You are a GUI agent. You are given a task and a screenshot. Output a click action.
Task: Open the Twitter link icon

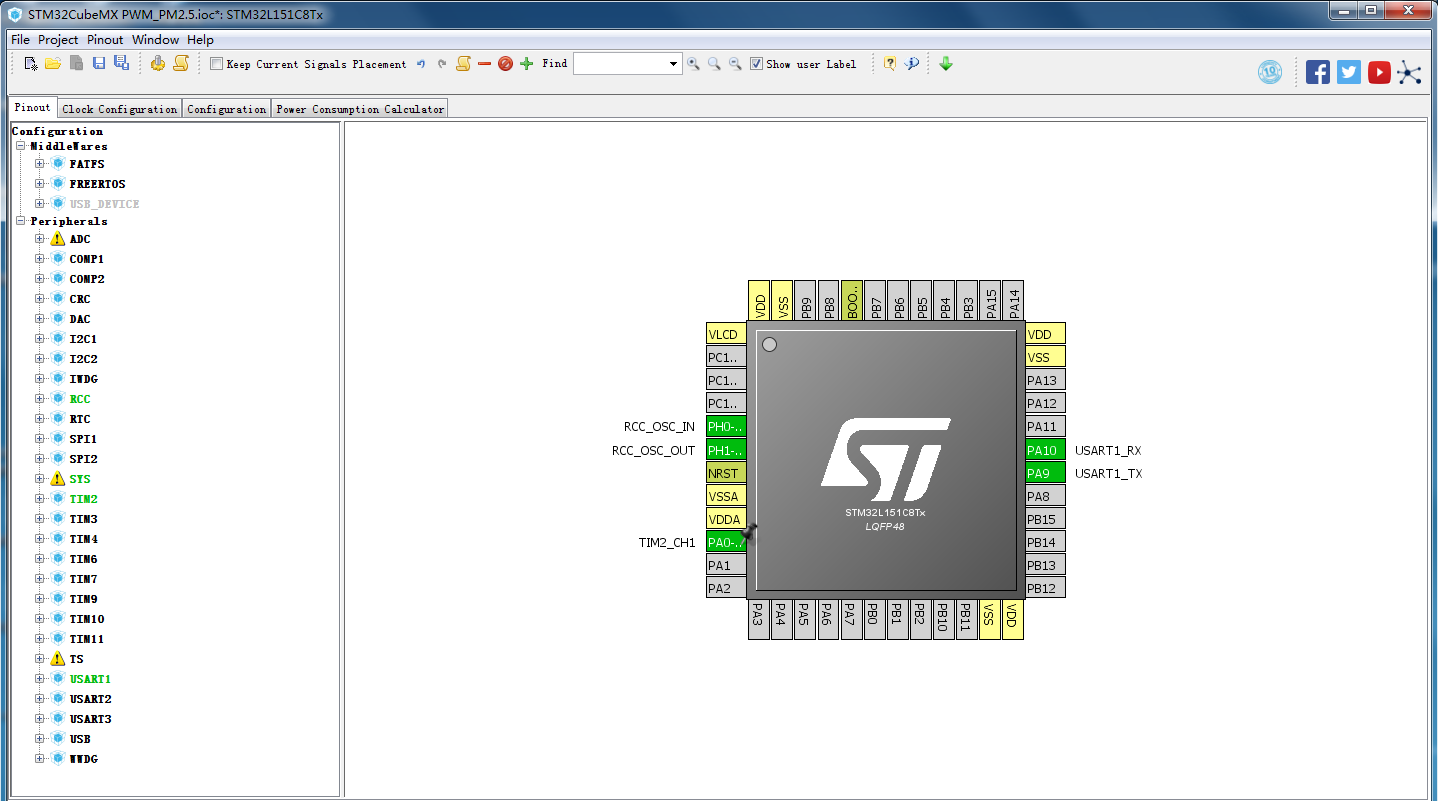tap(1349, 72)
